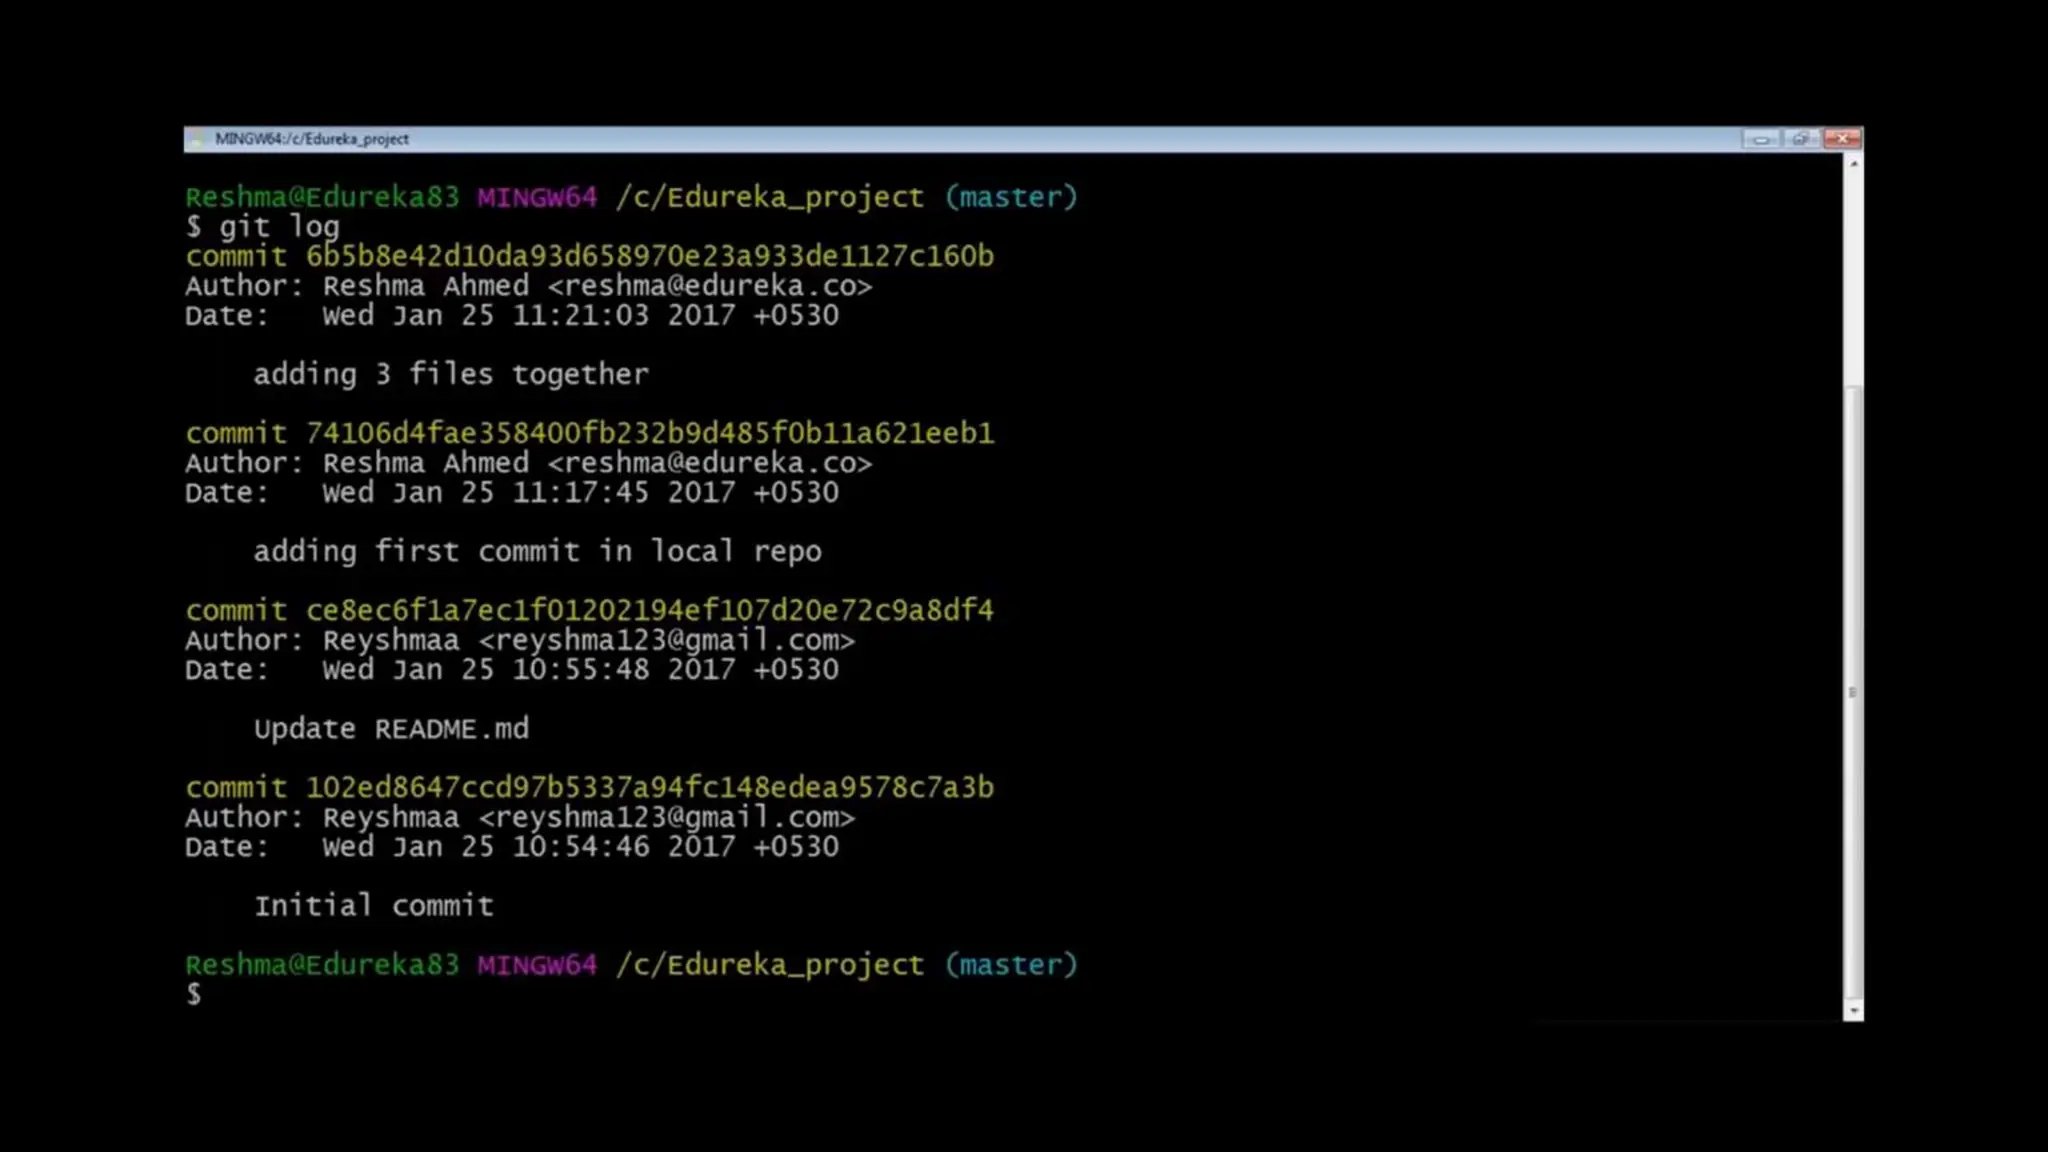Click the date line with 10:55:48

point(512,669)
